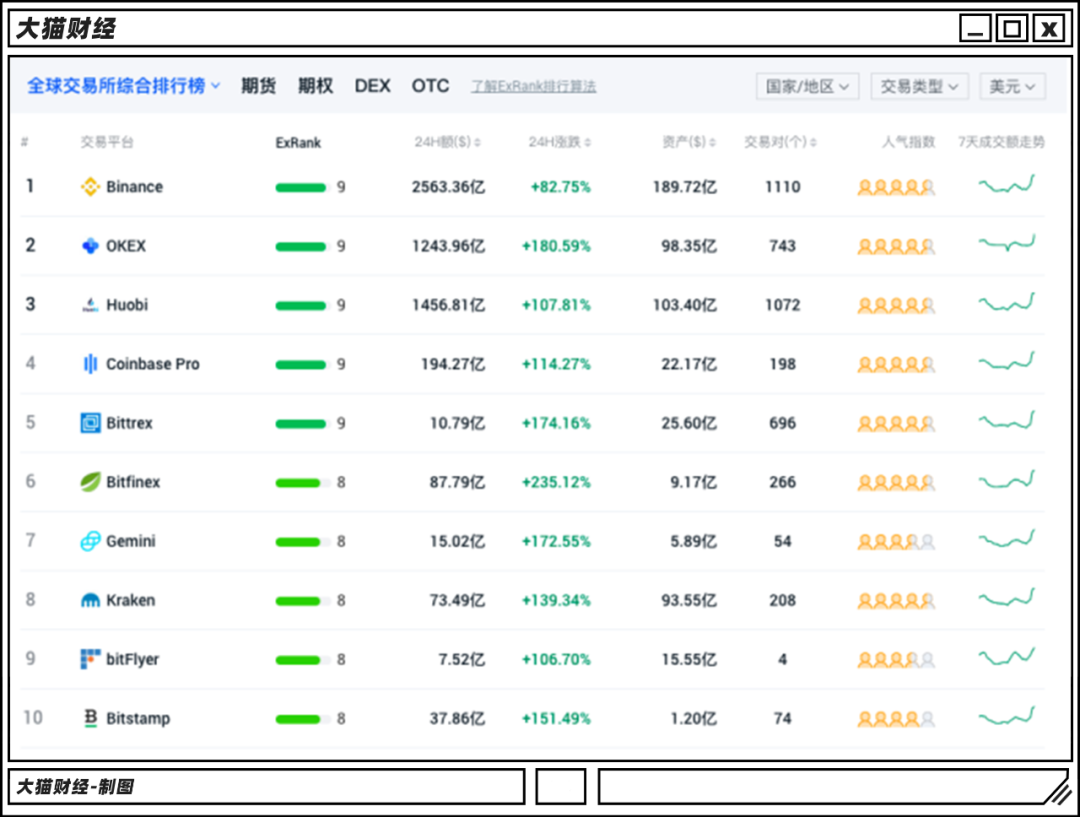This screenshot has height=817, width=1080.
Task: Click Bitstamp popularity rating icons
Action: pyautogui.click(x=896, y=719)
